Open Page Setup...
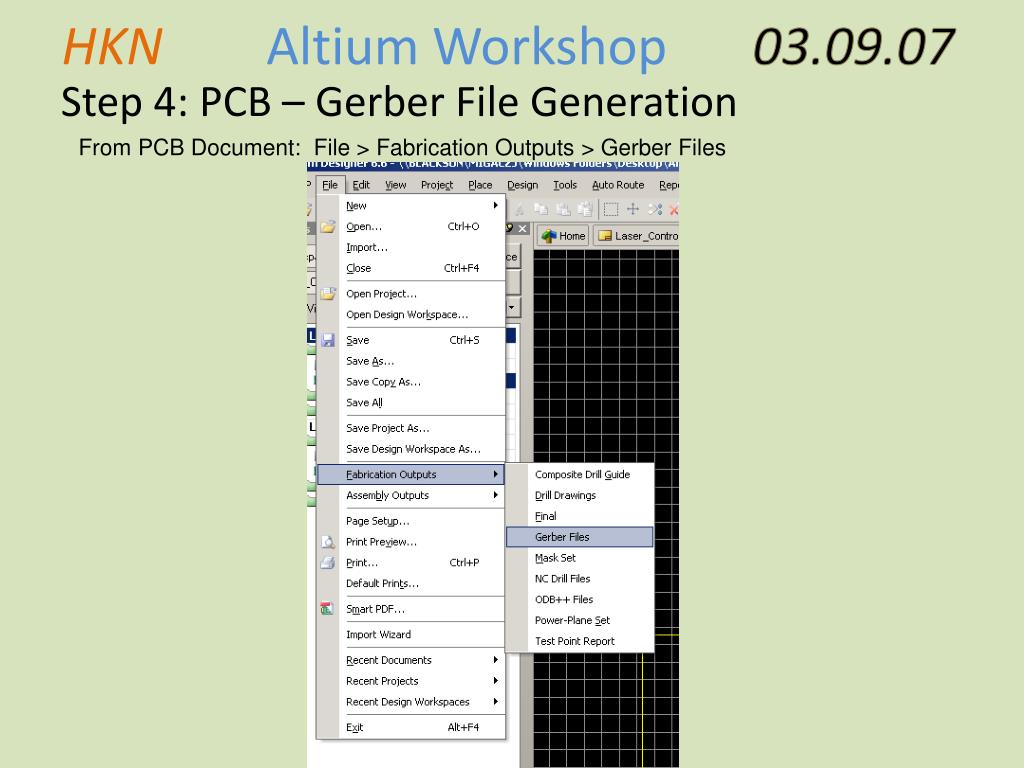1024x768 pixels. pyautogui.click(x=410, y=521)
